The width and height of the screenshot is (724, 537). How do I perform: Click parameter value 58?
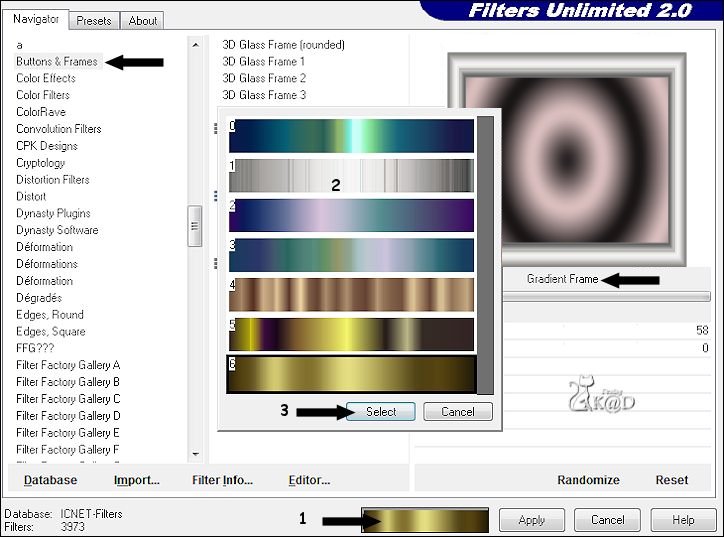tap(702, 331)
